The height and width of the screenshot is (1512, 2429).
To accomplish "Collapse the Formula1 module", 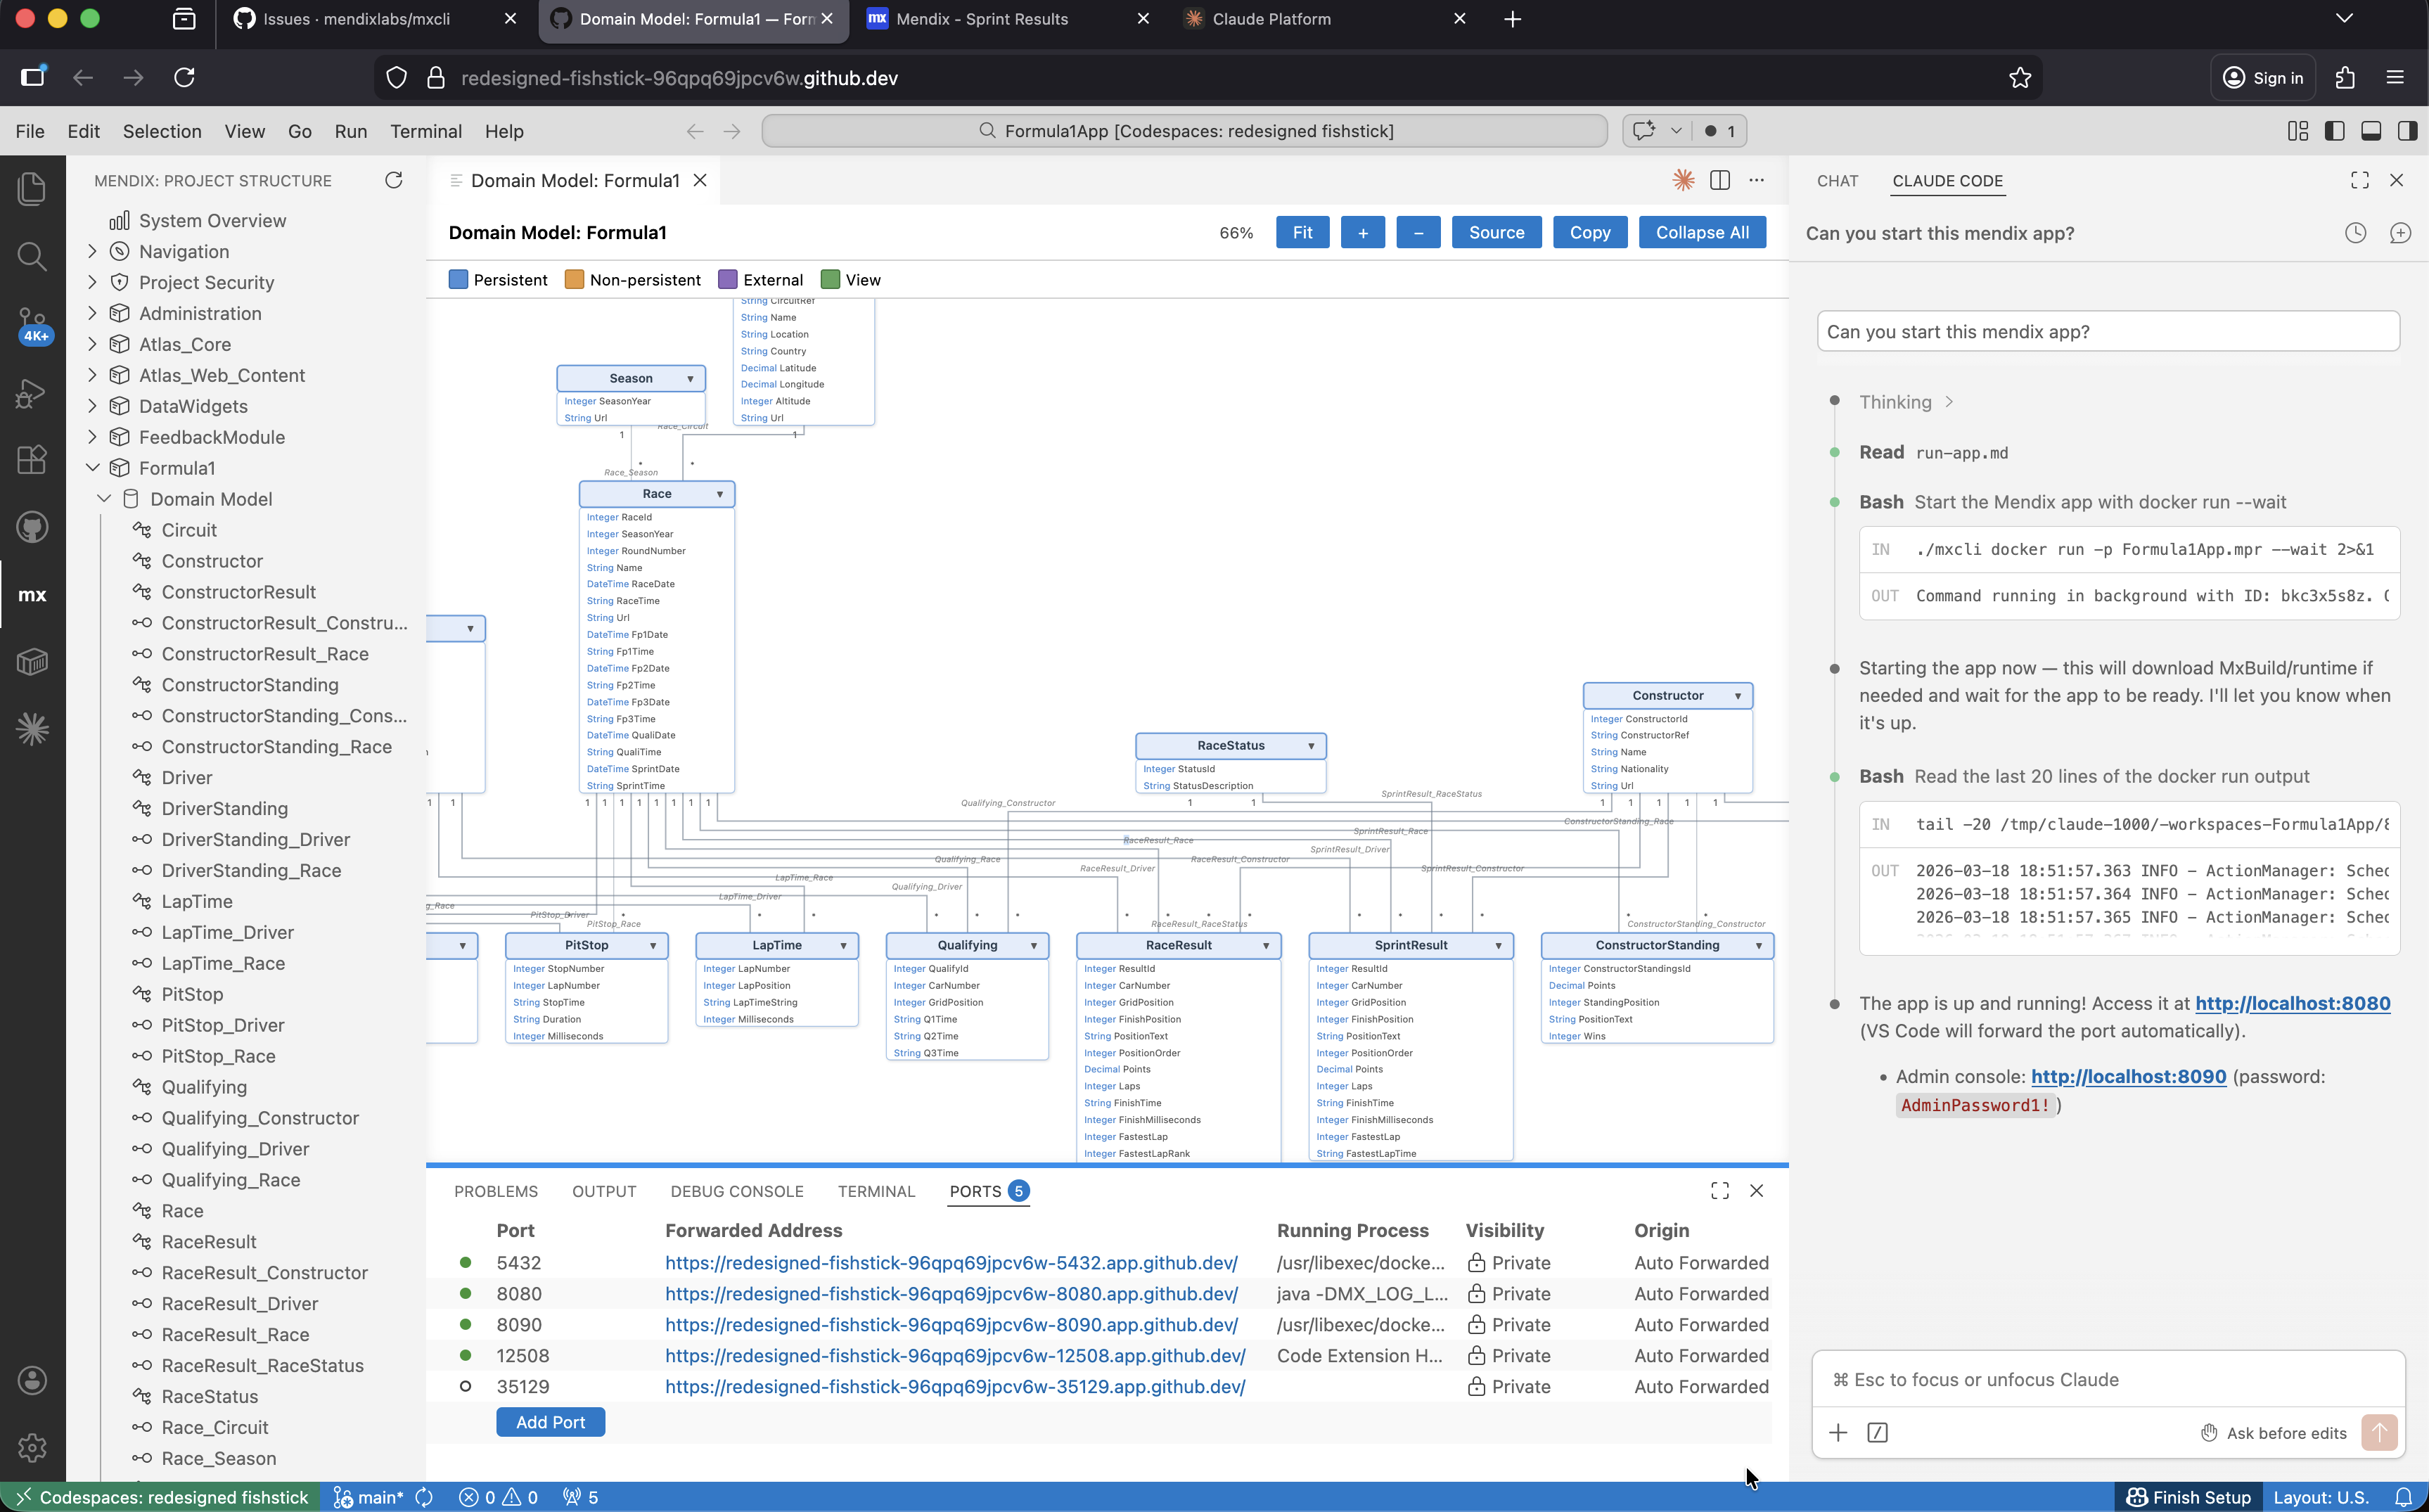I will 92,468.
